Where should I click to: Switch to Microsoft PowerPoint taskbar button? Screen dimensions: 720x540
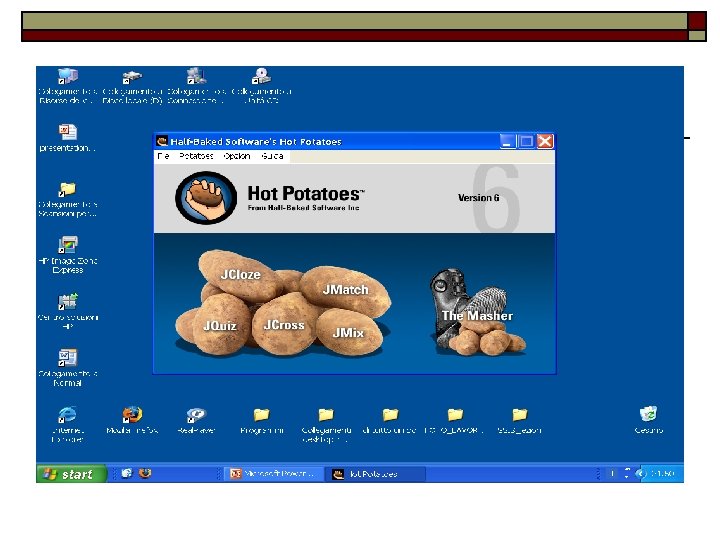[273, 473]
